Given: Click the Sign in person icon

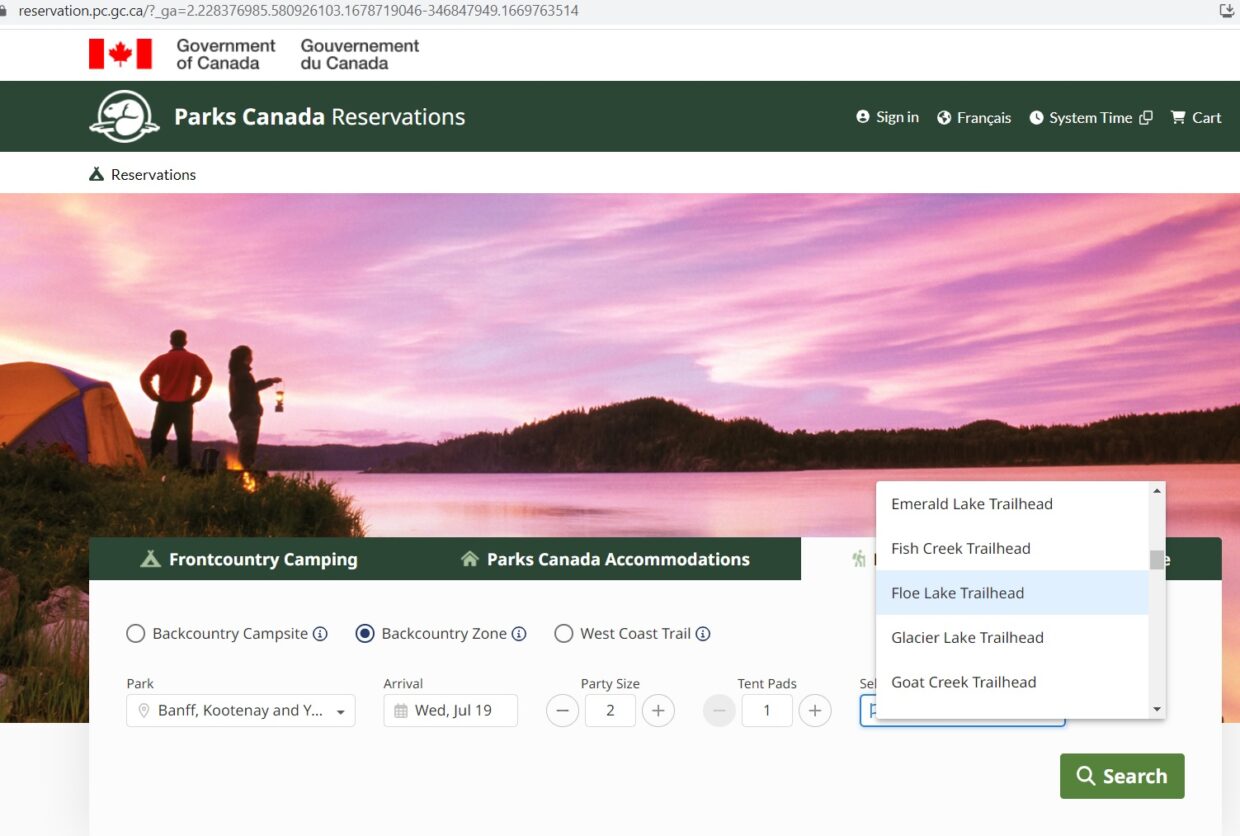Looking at the screenshot, I should point(862,116).
